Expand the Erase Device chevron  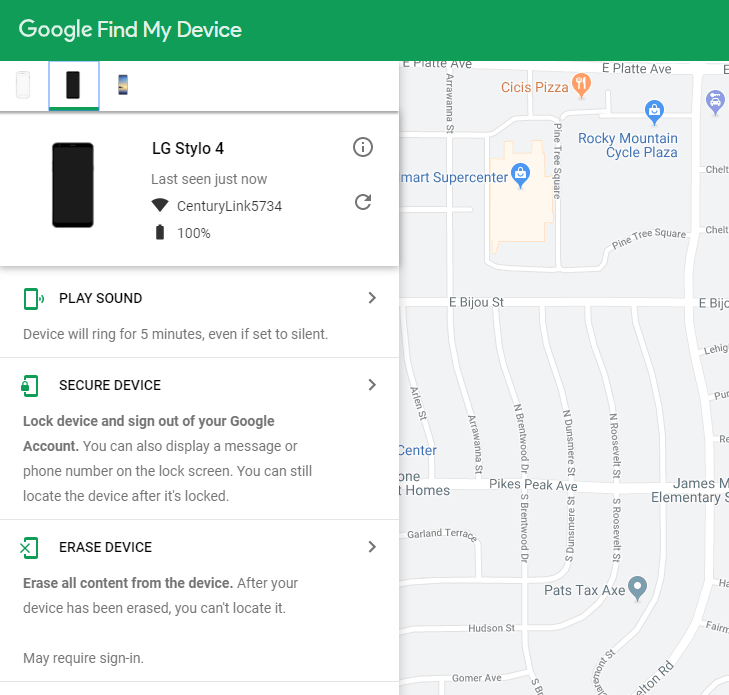pyautogui.click(x=372, y=547)
